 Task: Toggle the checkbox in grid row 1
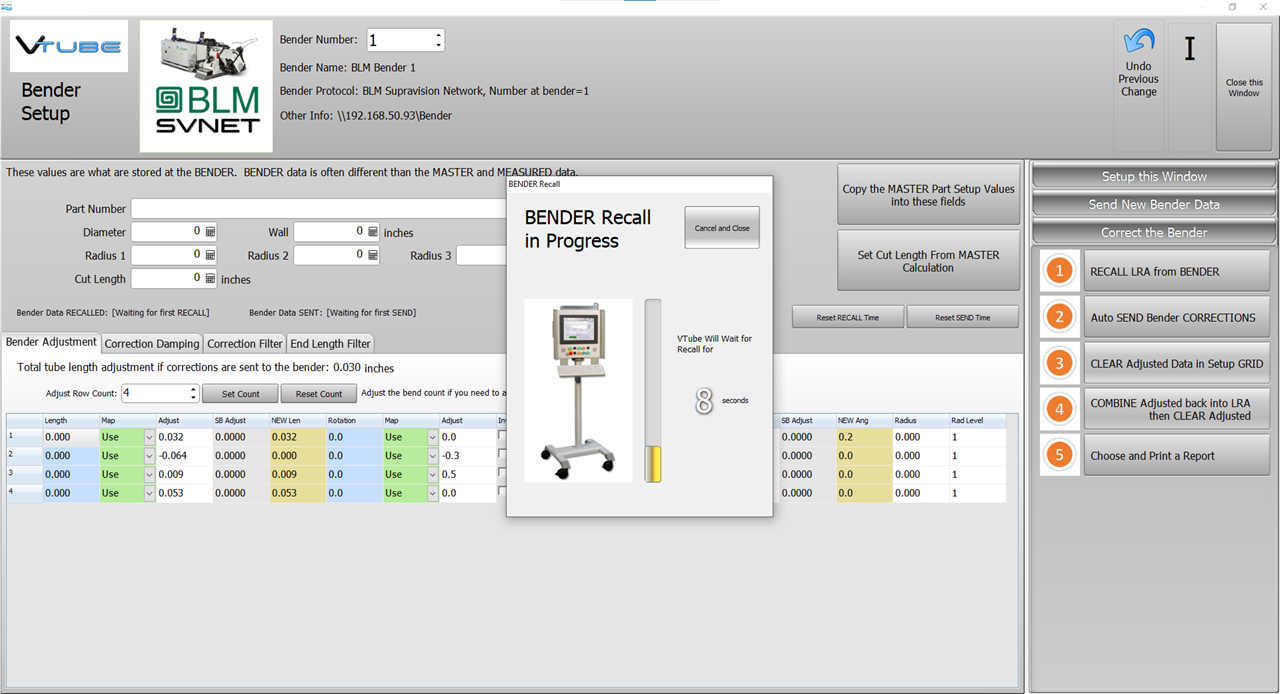point(502,436)
